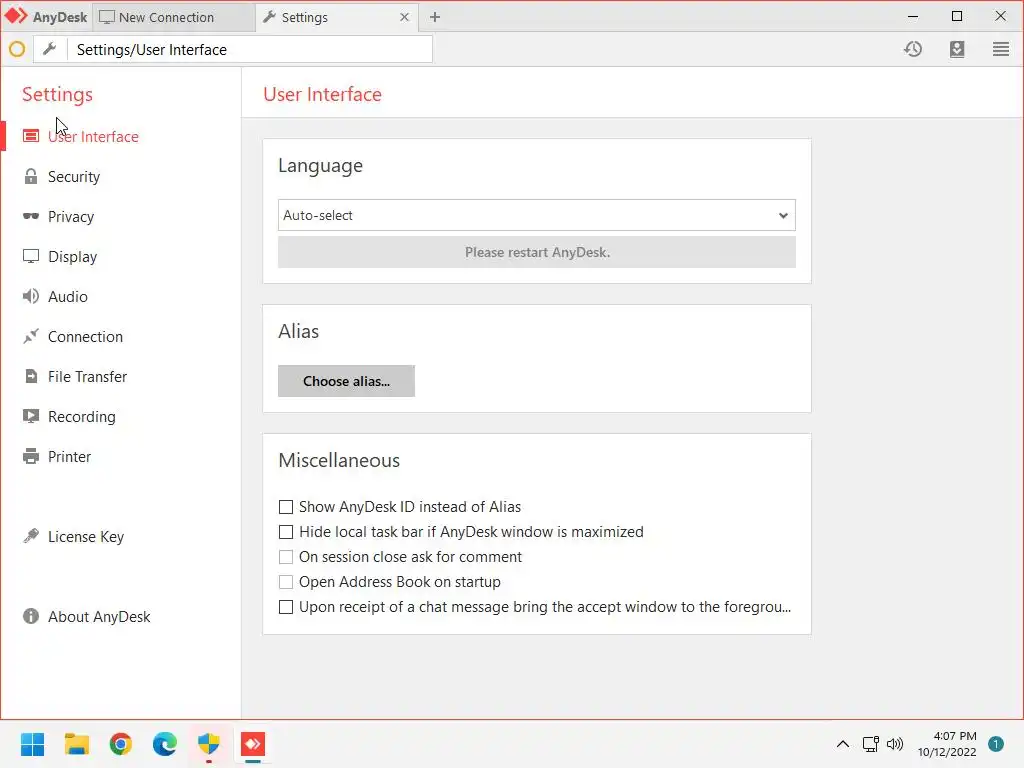The image size is (1024, 768).
Task: Click the Printer icon in the sidebar
Action: pos(31,456)
